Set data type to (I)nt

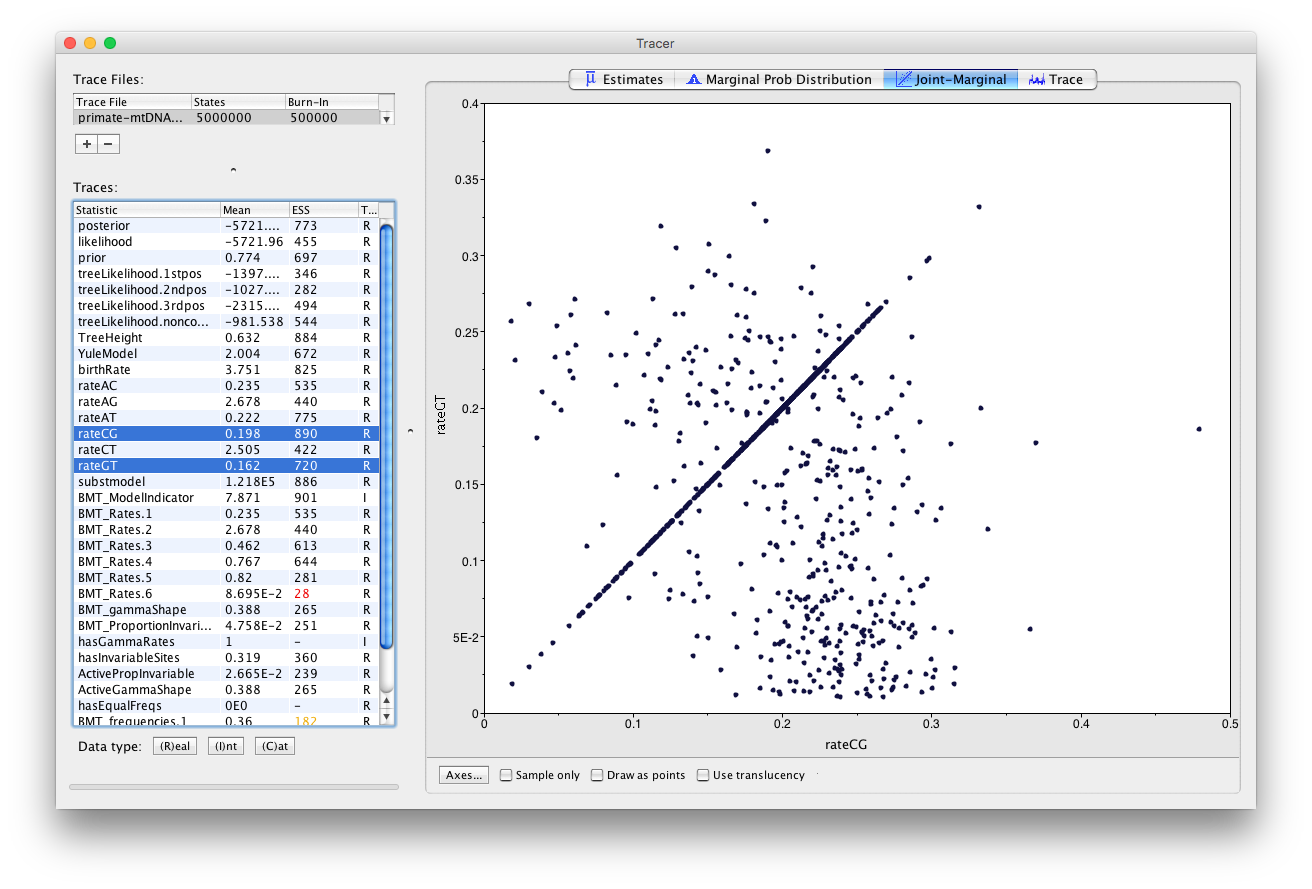226,746
